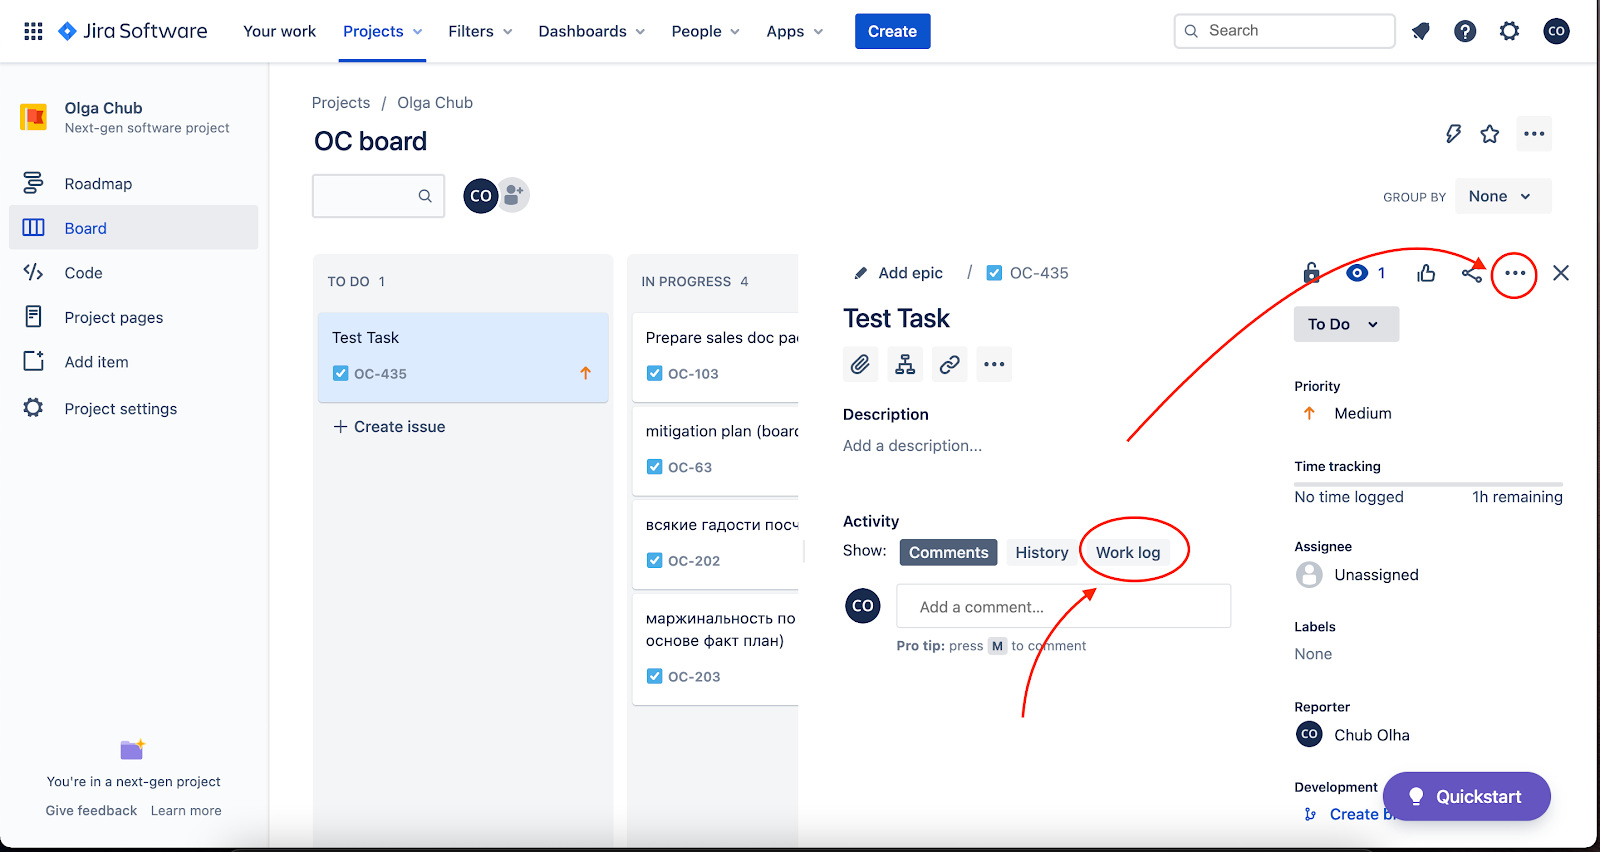This screenshot has width=1600, height=852.
Task: Switch to the Work log tab
Action: tap(1127, 553)
